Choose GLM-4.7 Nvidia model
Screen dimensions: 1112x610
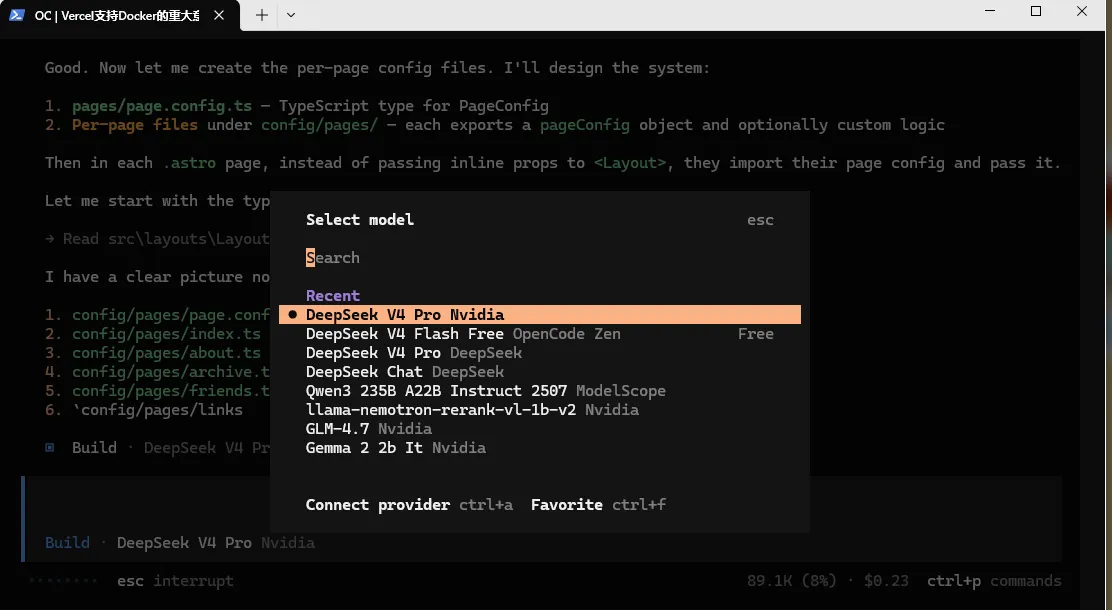(540, 428)
